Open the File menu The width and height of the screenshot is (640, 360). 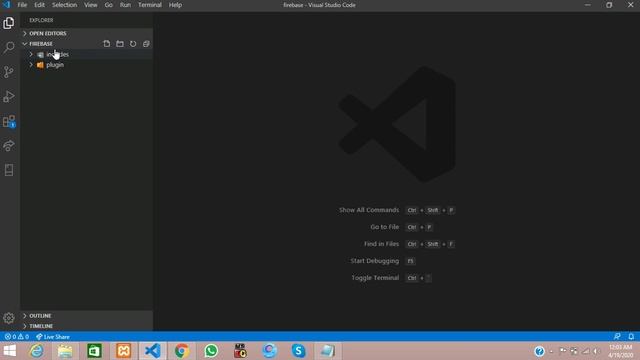pos(22,5)
